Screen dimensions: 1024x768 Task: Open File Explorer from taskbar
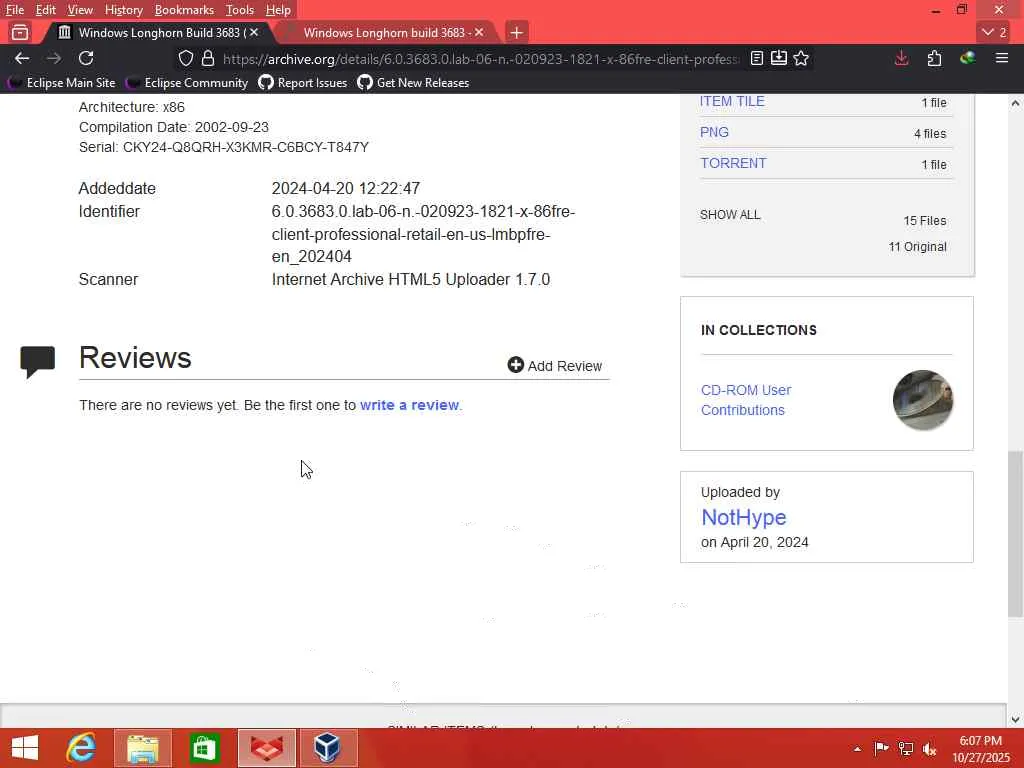(x=142, y=748)
